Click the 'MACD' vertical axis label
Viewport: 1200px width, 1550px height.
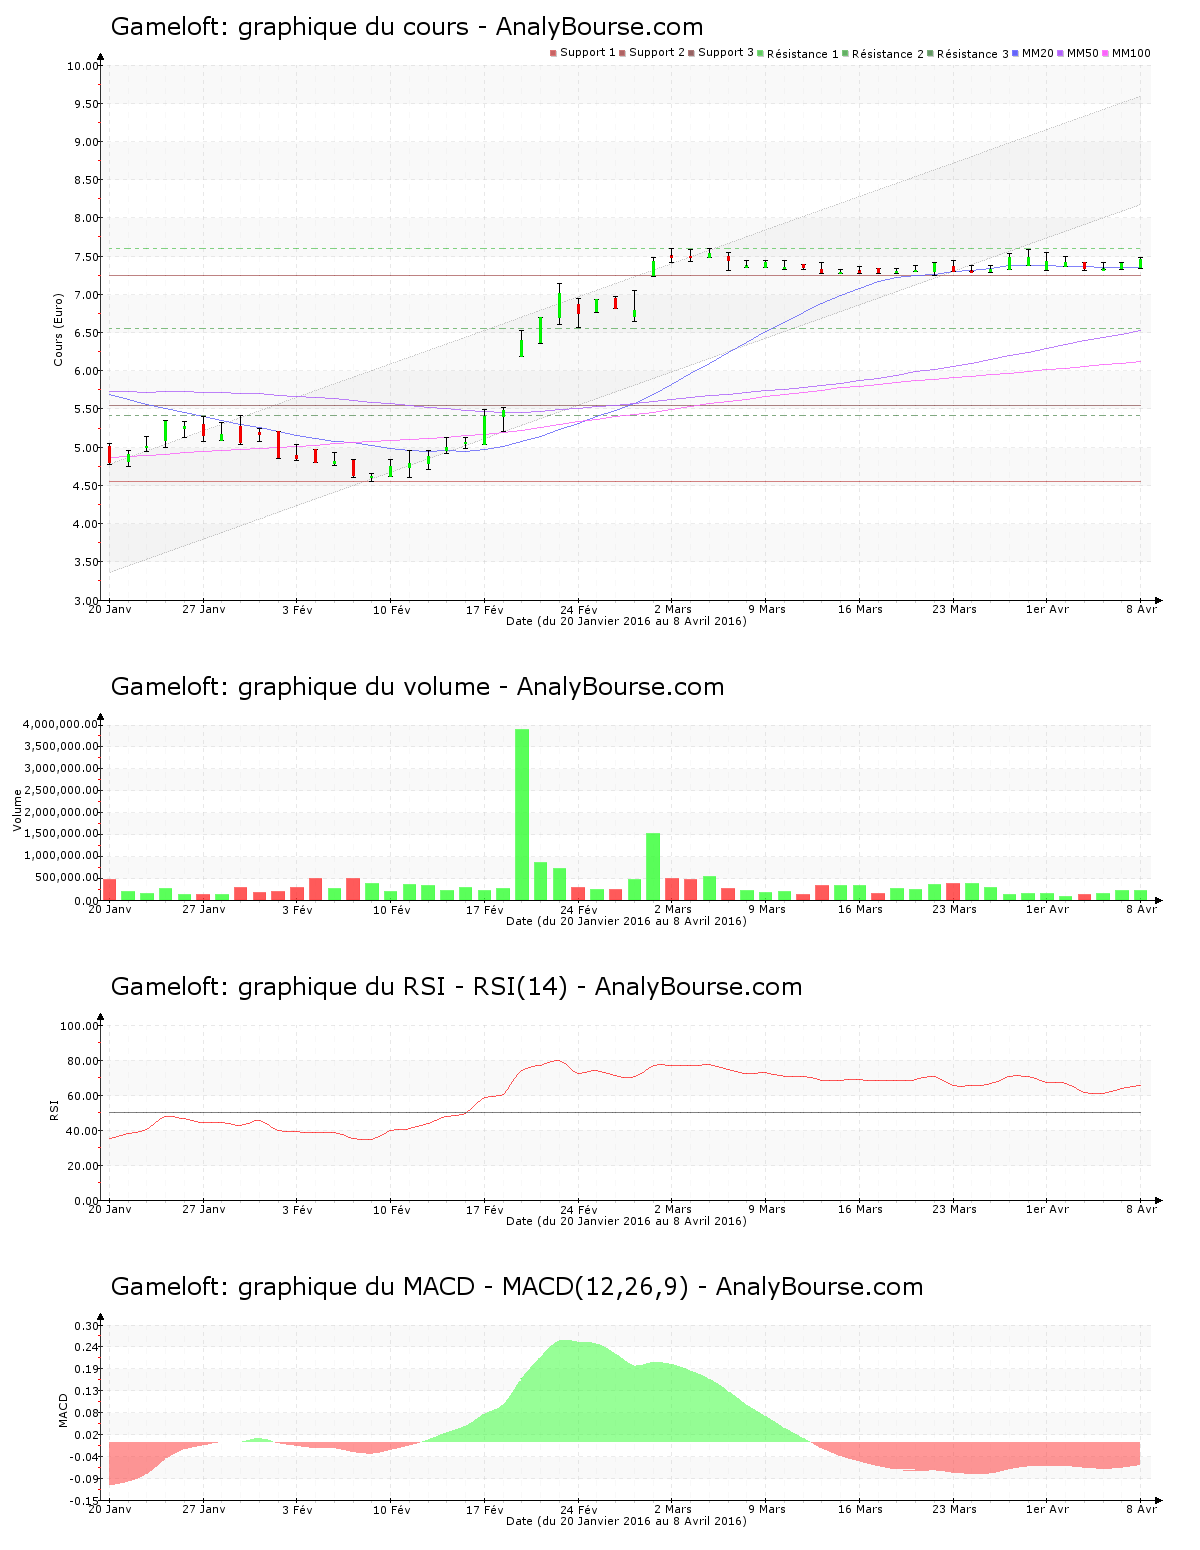[x=63, y=1410]
